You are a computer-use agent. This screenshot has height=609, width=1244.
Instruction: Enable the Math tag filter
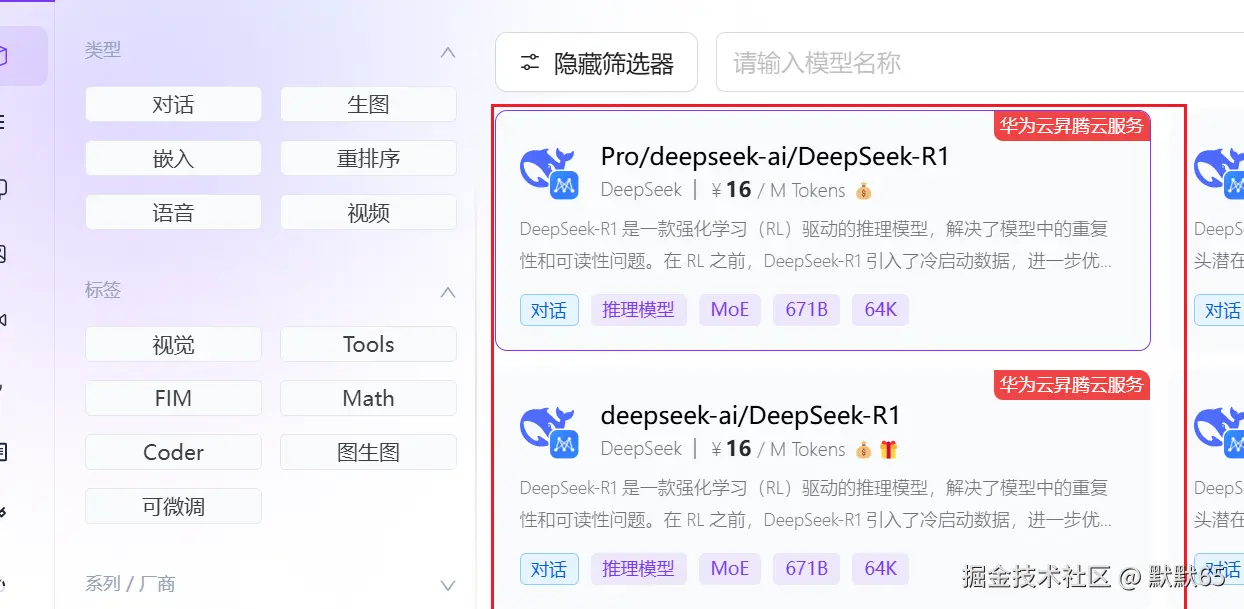coord(368,398)
